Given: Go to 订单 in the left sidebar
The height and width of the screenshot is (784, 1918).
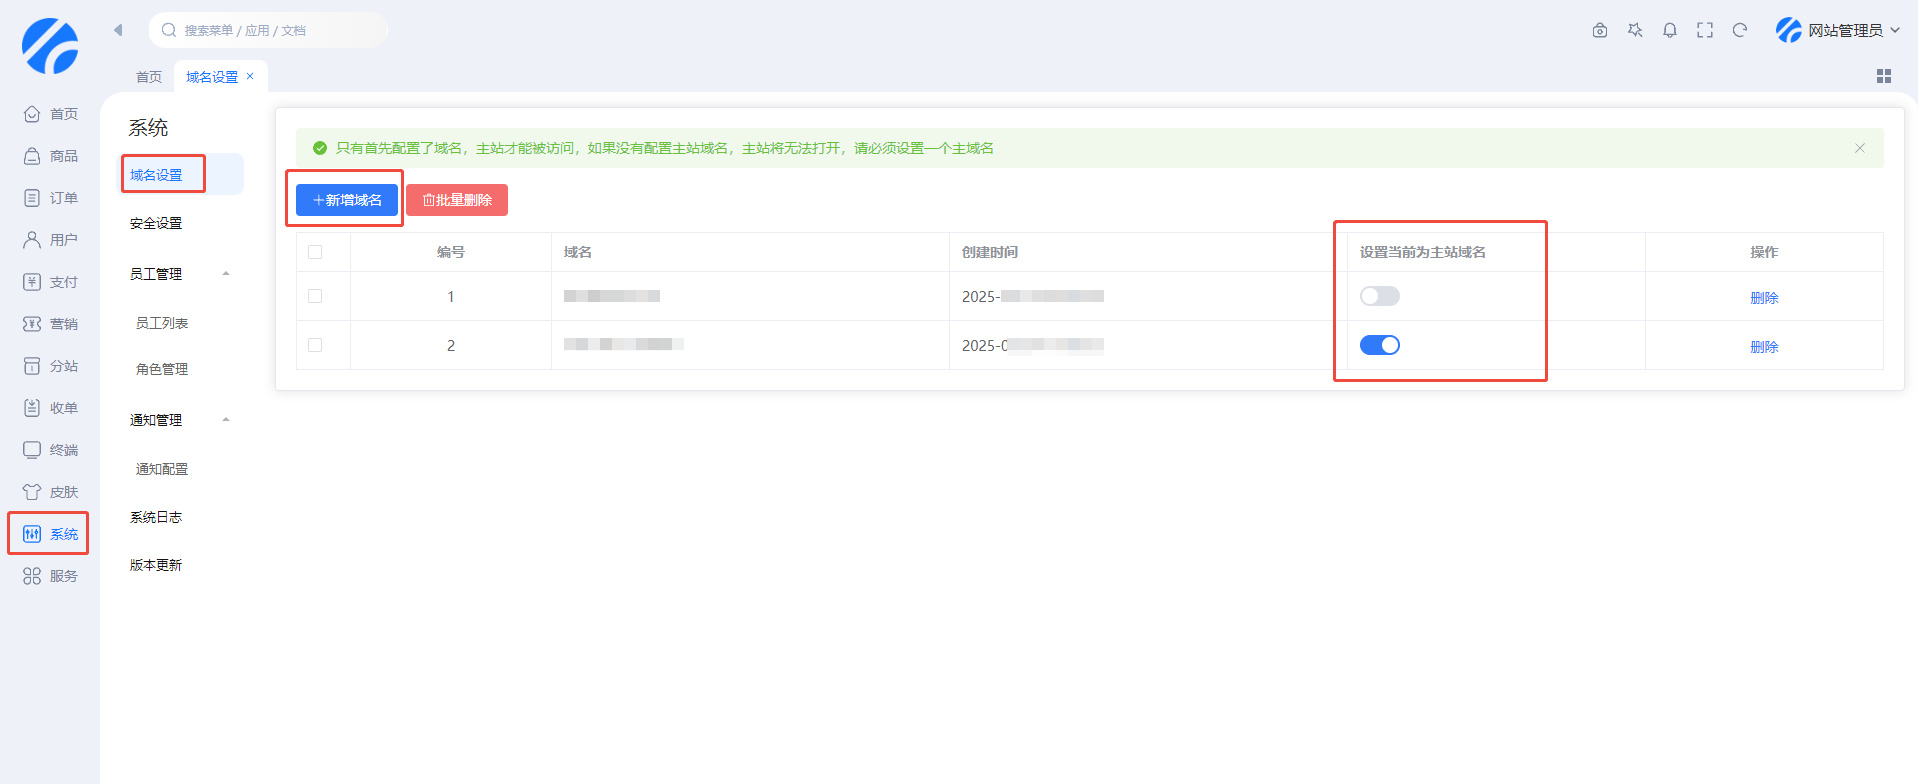Looking at the screenshot, I should click(x=51, y=198).
